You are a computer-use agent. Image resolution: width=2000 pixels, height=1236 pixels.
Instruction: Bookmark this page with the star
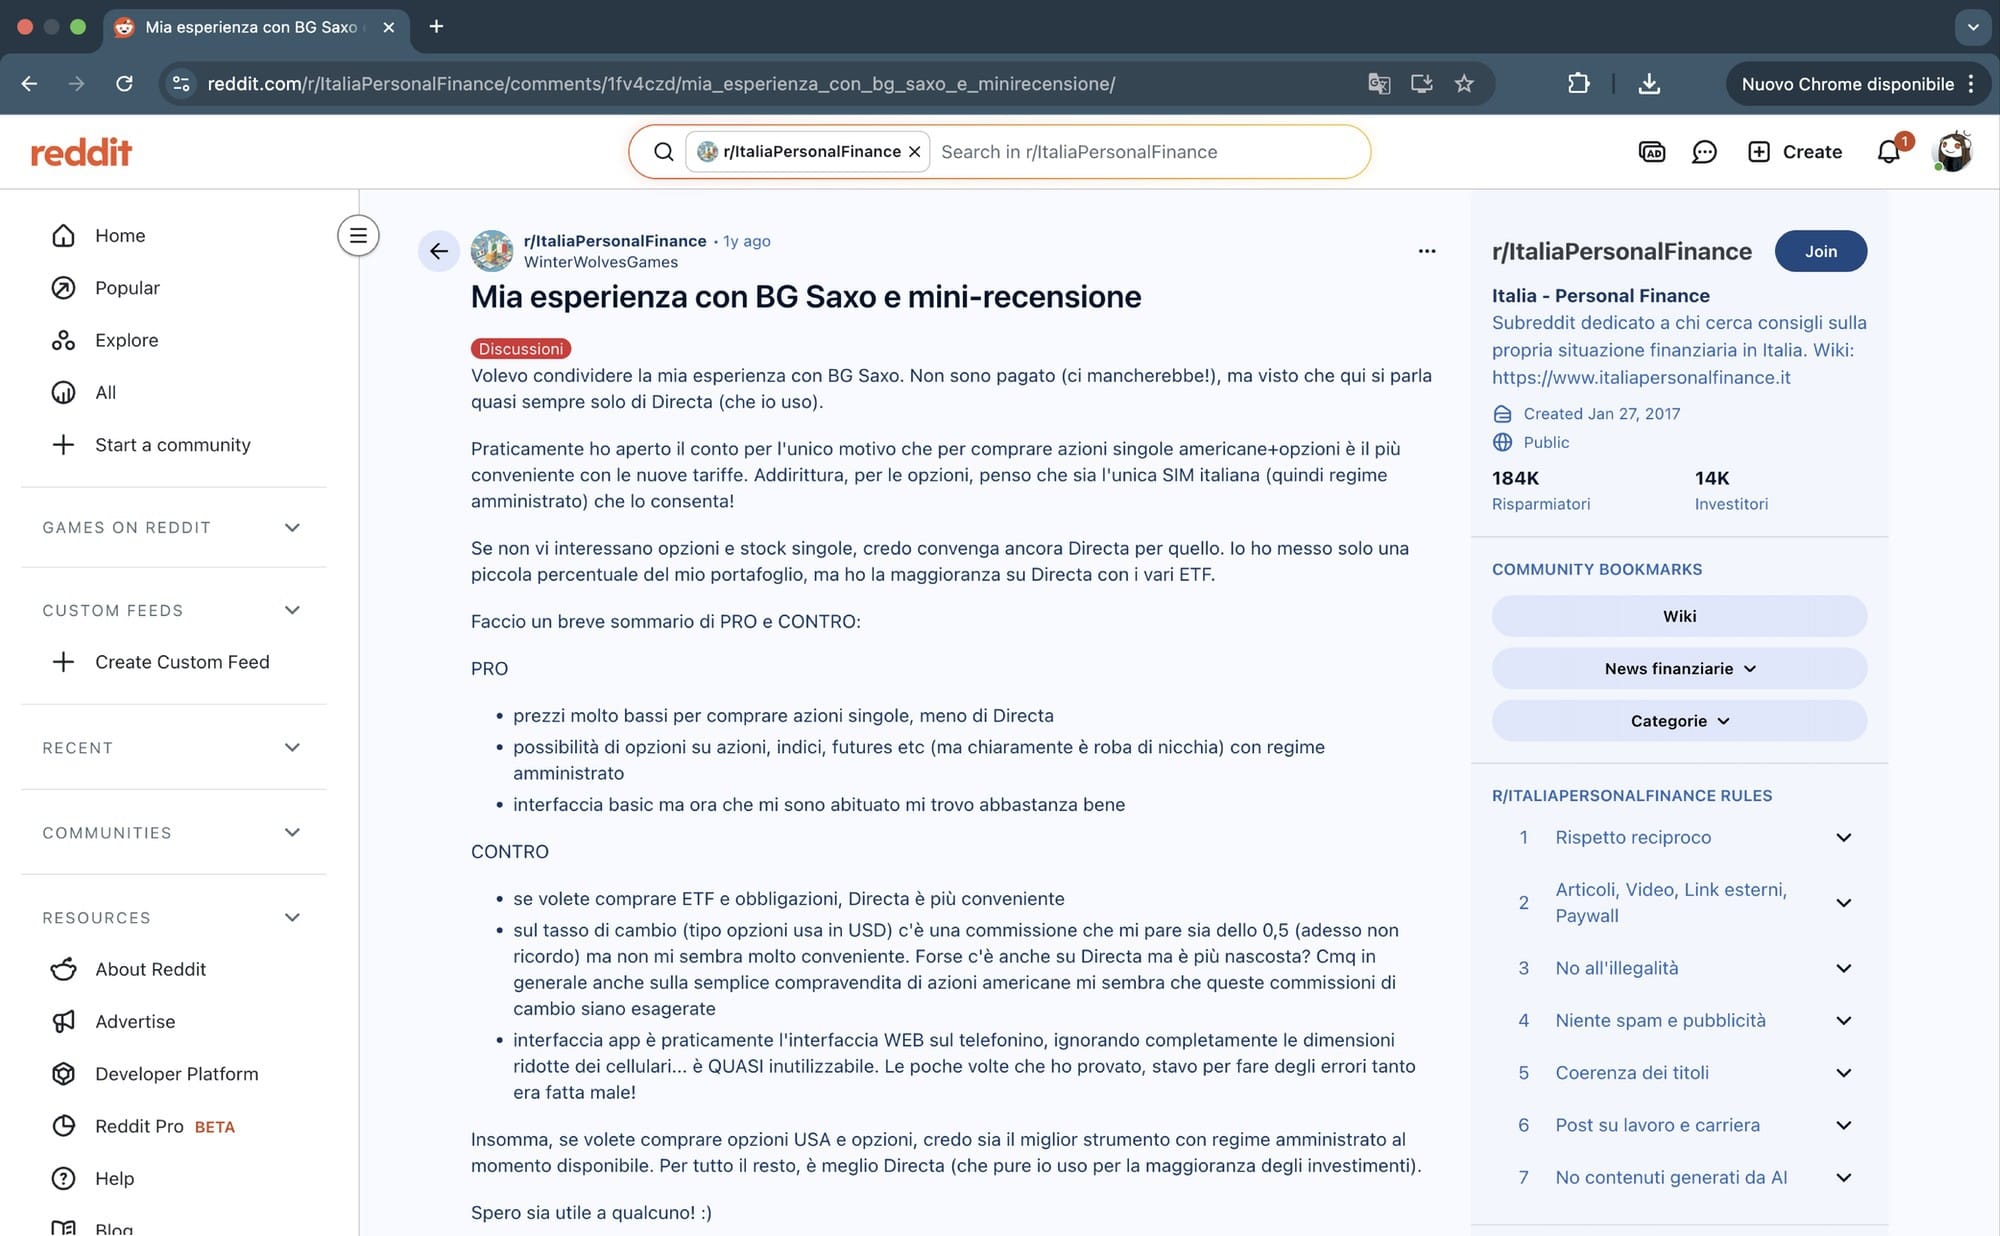click(x=1464, y=84)
